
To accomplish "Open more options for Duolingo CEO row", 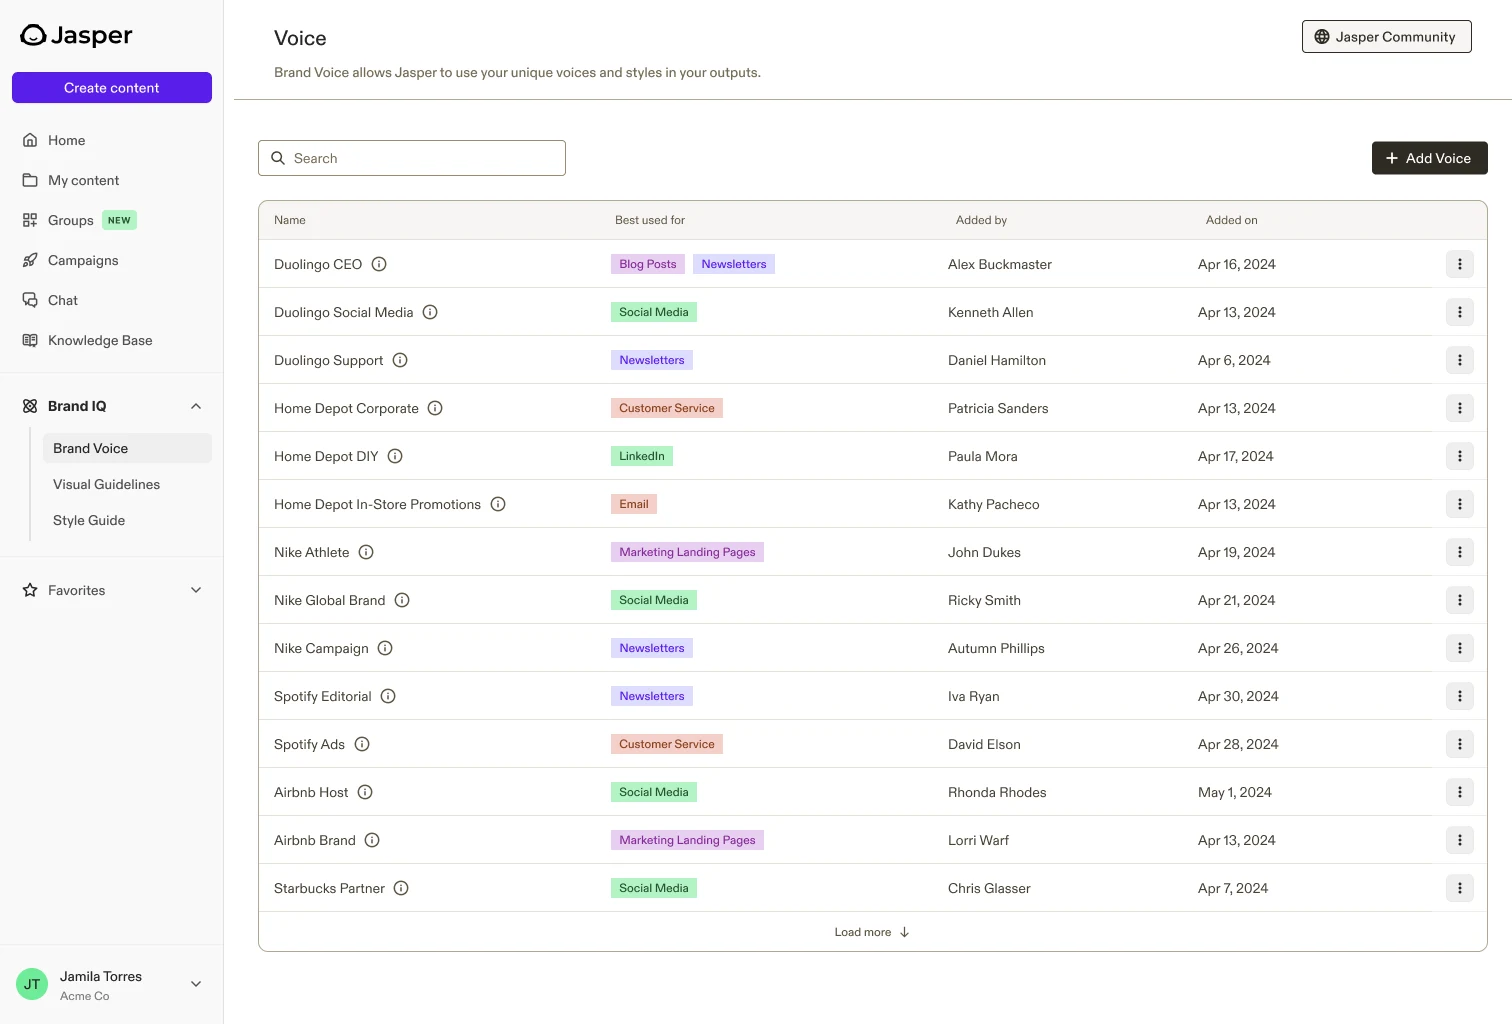I will pos(1460,264).
